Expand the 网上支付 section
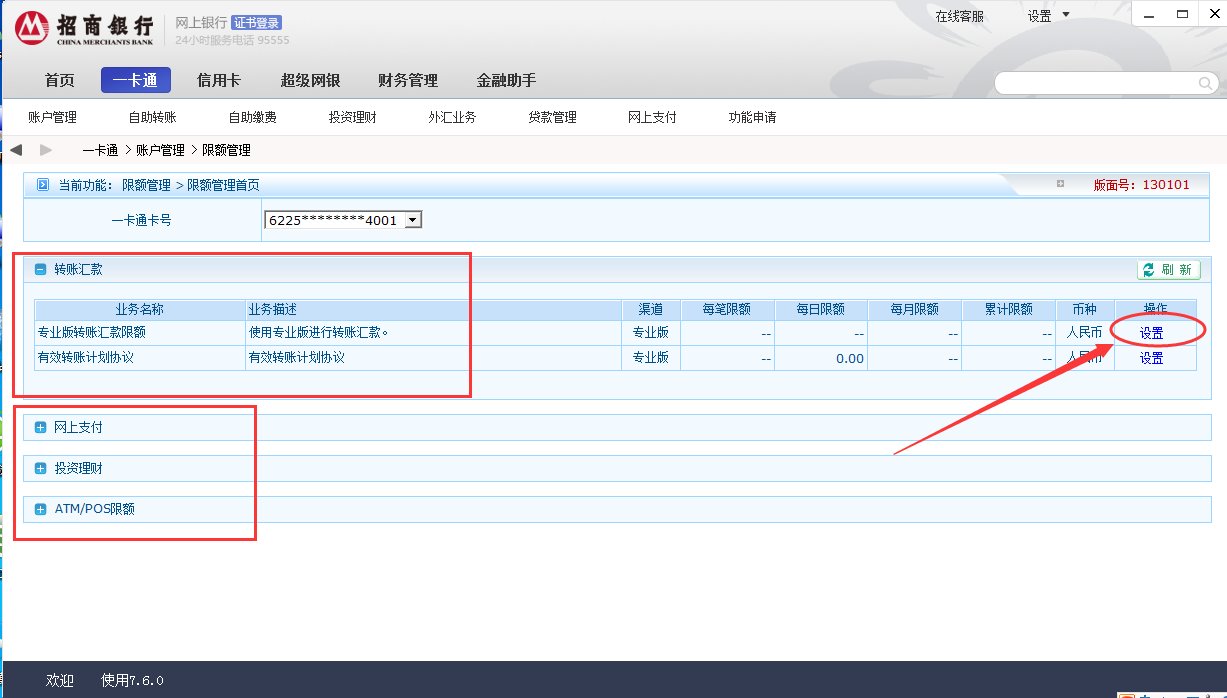The height and width of the screenshot is (698, 1227). click(x=41, y=428)
